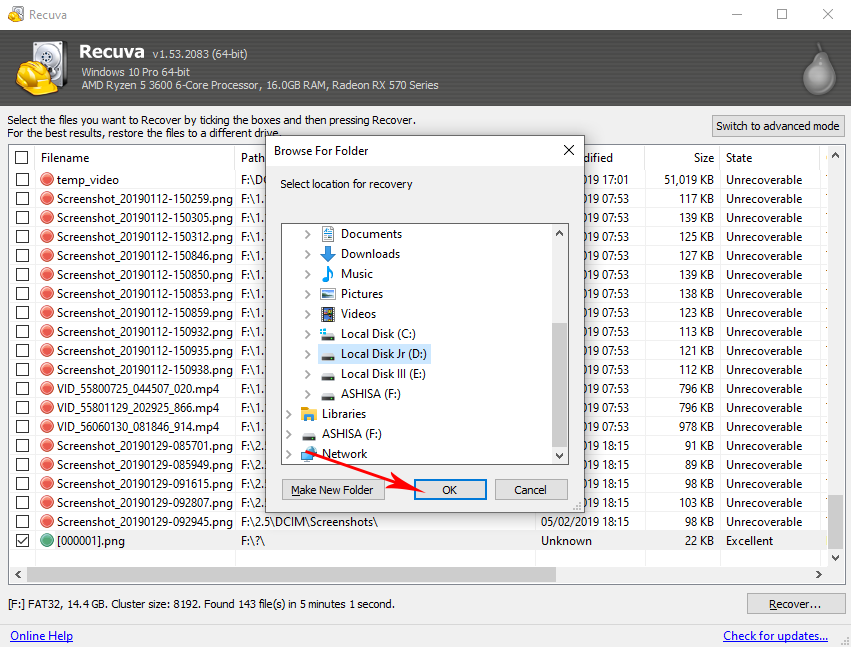Click the Documents folder icon in tree
Image resolution: width=851 pixels, height=647 pixels.
[x=328, y=234]
